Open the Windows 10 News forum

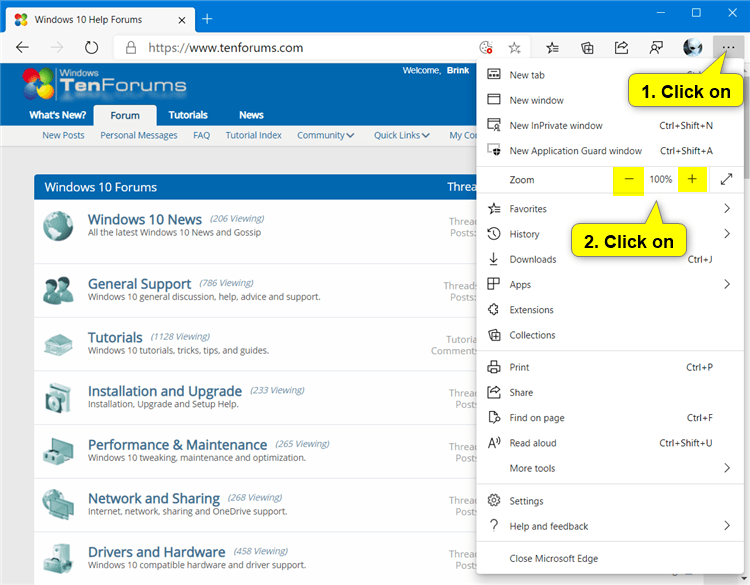pyautogui.click(x=145, y=219)
